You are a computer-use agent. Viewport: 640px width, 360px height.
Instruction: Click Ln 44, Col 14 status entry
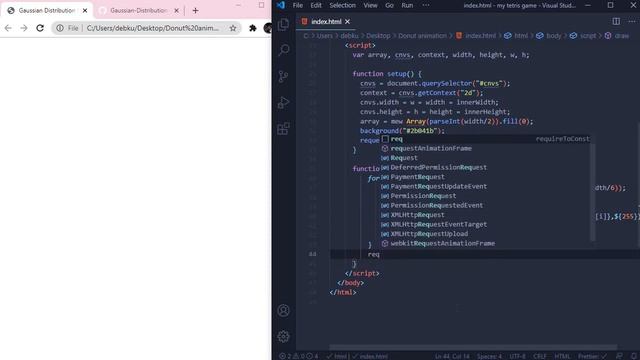click(452, 356)
